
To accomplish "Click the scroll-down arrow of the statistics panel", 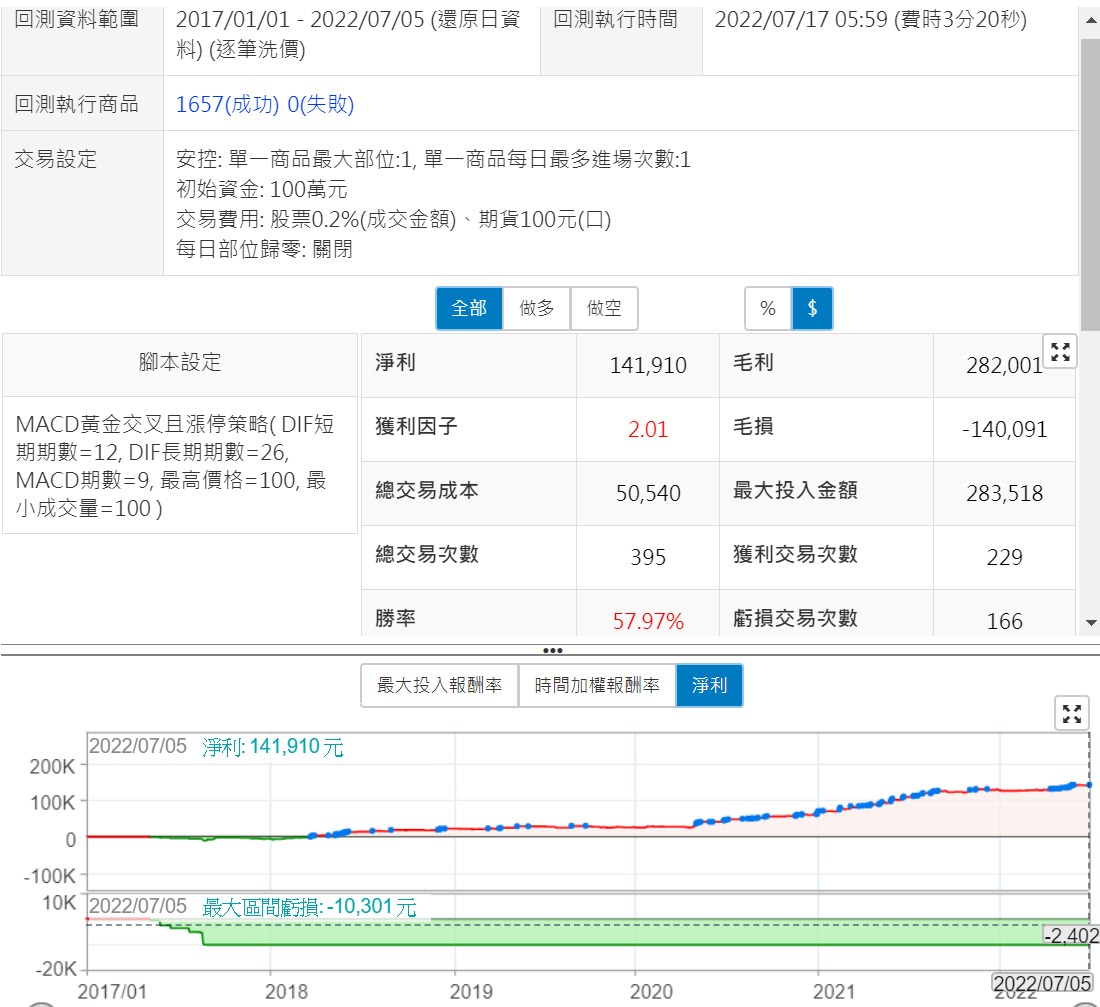I will pos(1090,623).
